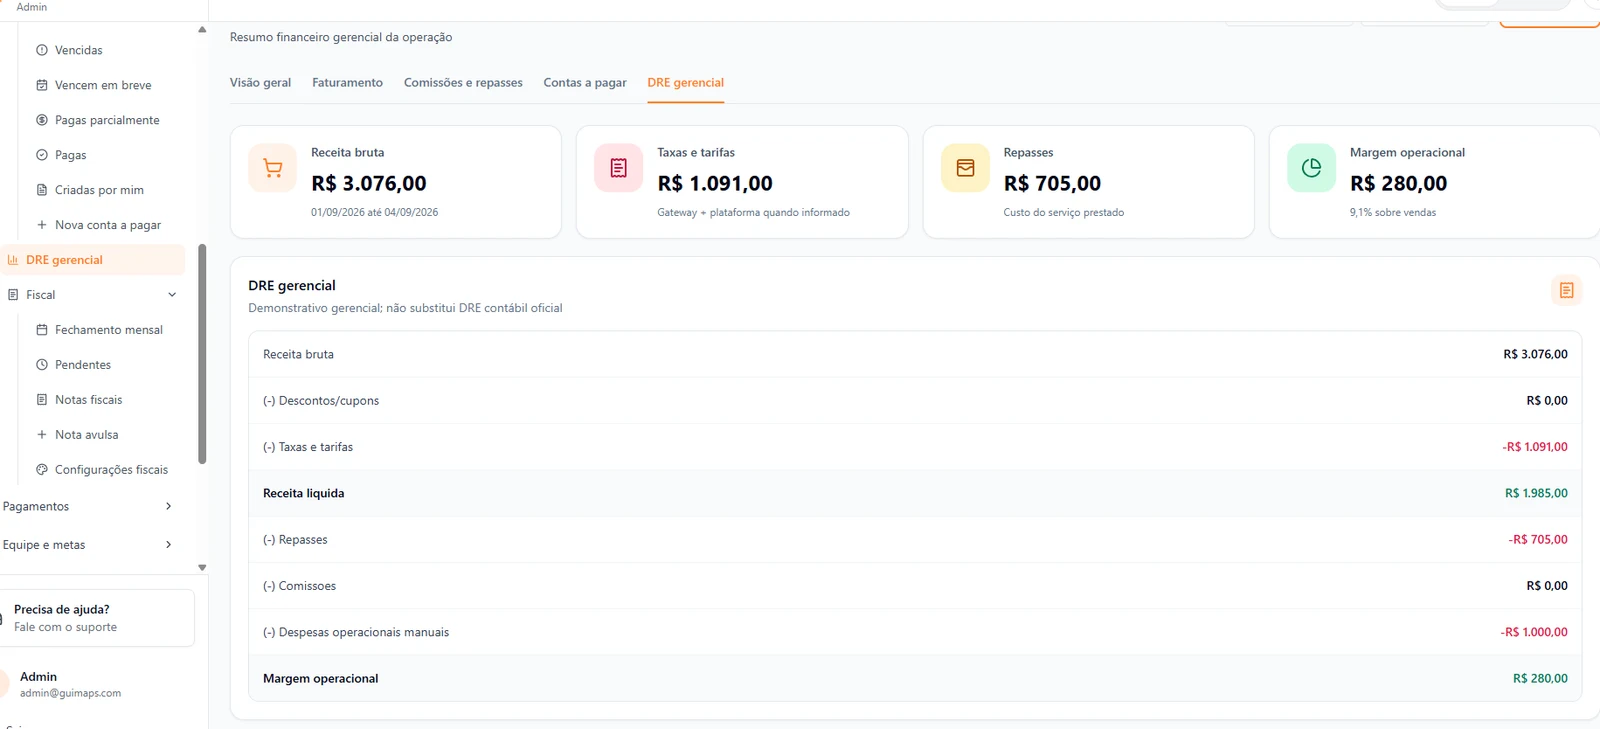This screenshot has width=1600, height=729.
Task: Collapse the Fiscal section chevron
Action: pos(172,295)
